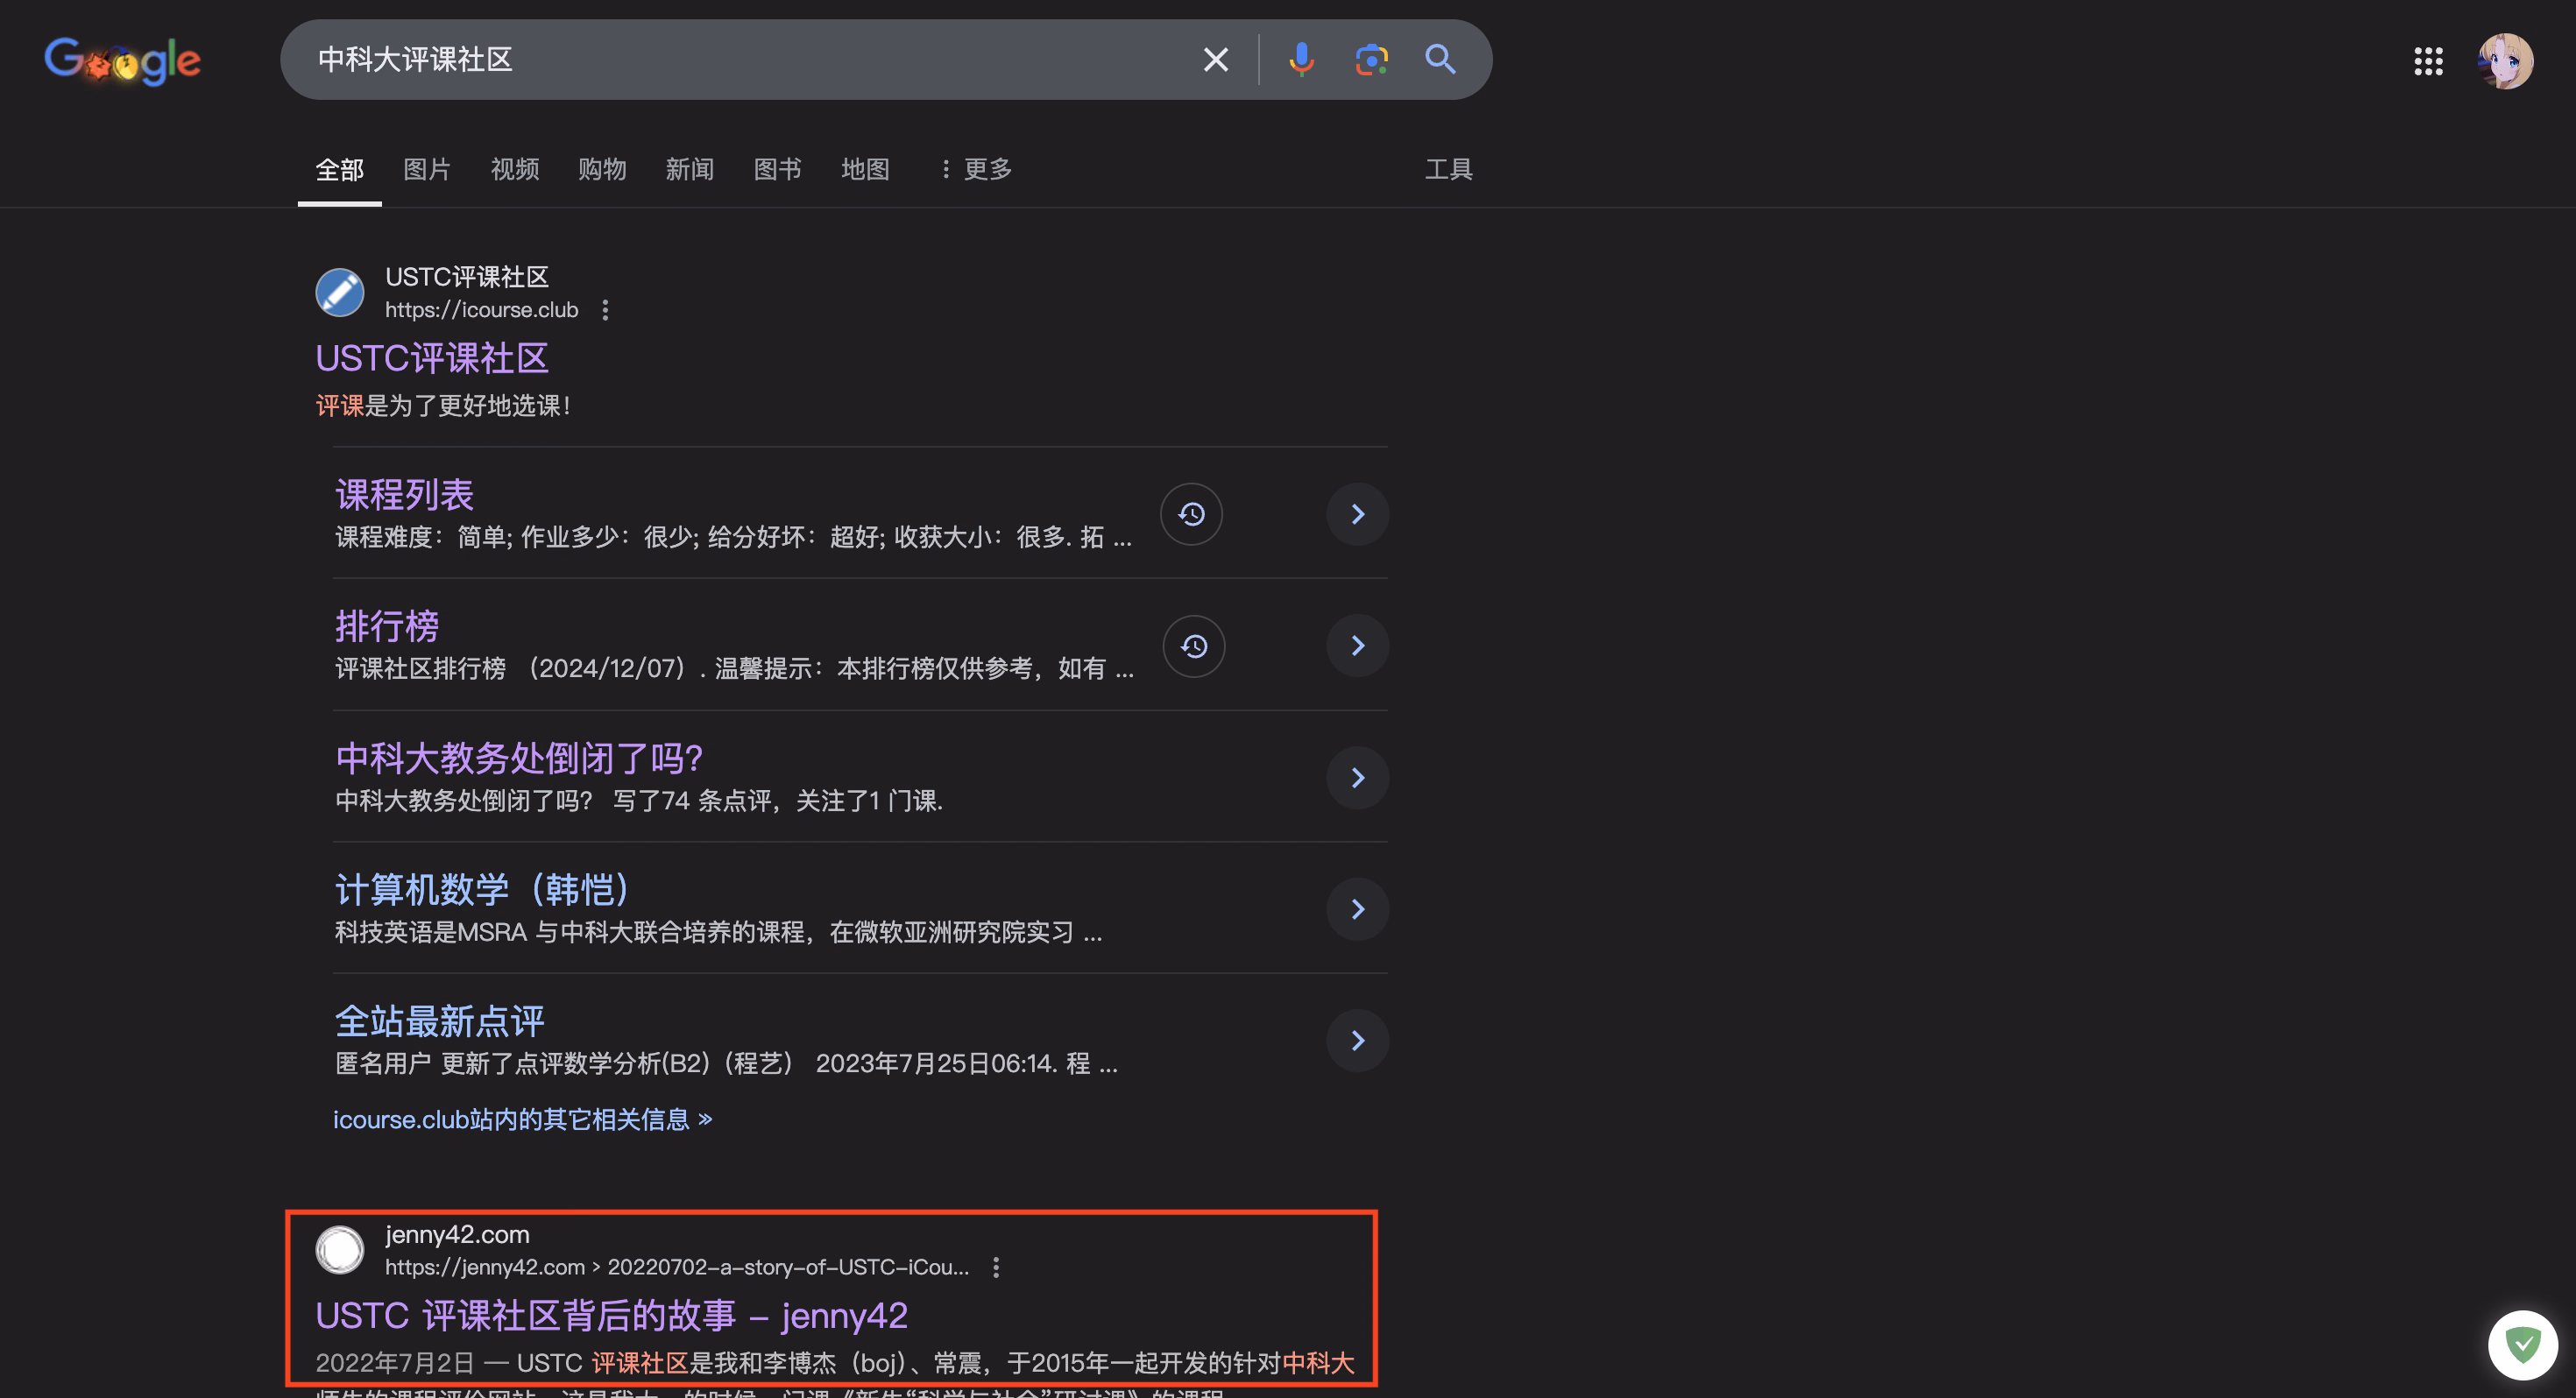Image resolution: width=2576 pixels, height=1398 pixels.
Task: Switch to the 图片 tab
Action: (427, 169)
